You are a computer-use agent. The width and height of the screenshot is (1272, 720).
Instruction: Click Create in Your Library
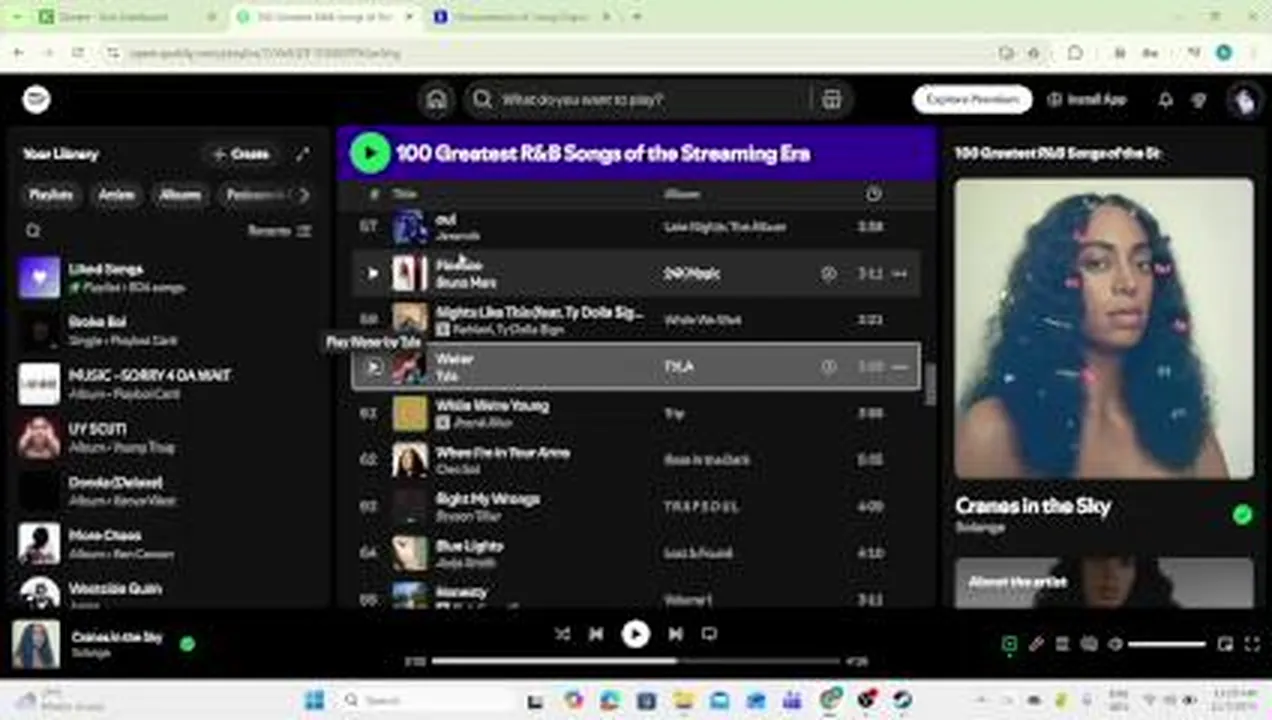(x=241, y=154)
